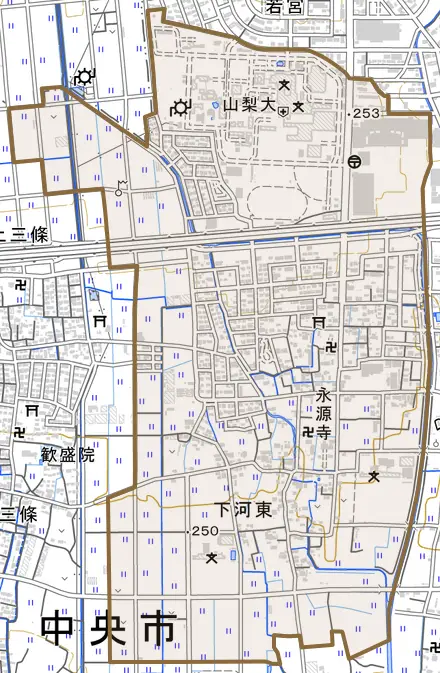Click the 歓盛院 label
This screenshot has height=673, width=440.
tap(68, 455)
